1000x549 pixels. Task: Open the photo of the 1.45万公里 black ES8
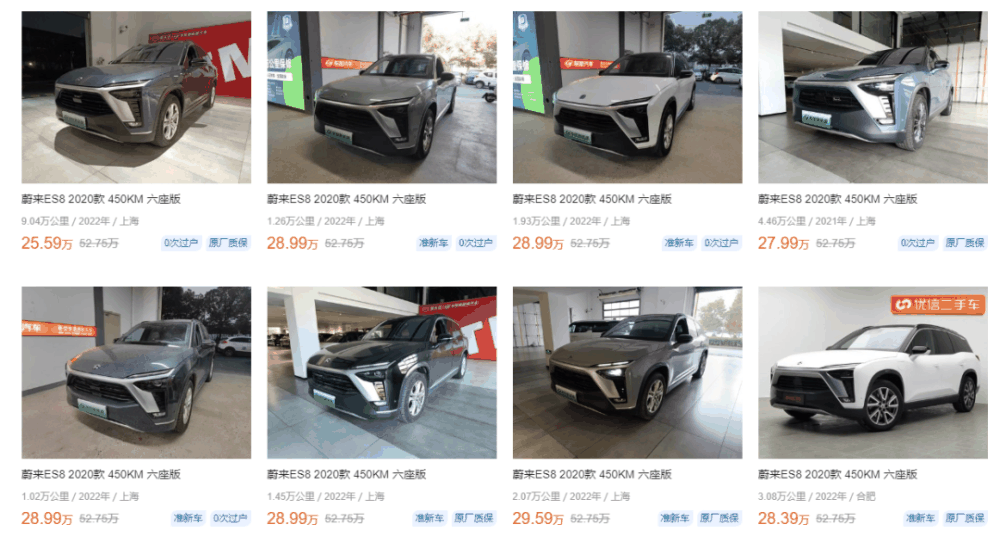click(381, 372)
